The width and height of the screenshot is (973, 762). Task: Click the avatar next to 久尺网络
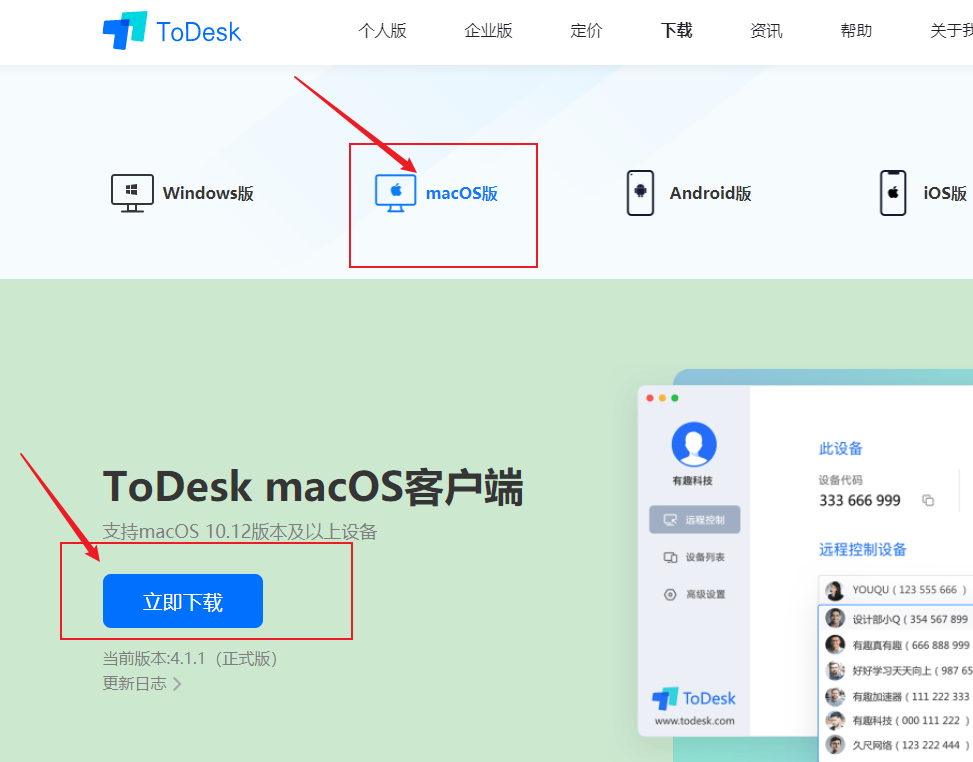coord(835,745)
